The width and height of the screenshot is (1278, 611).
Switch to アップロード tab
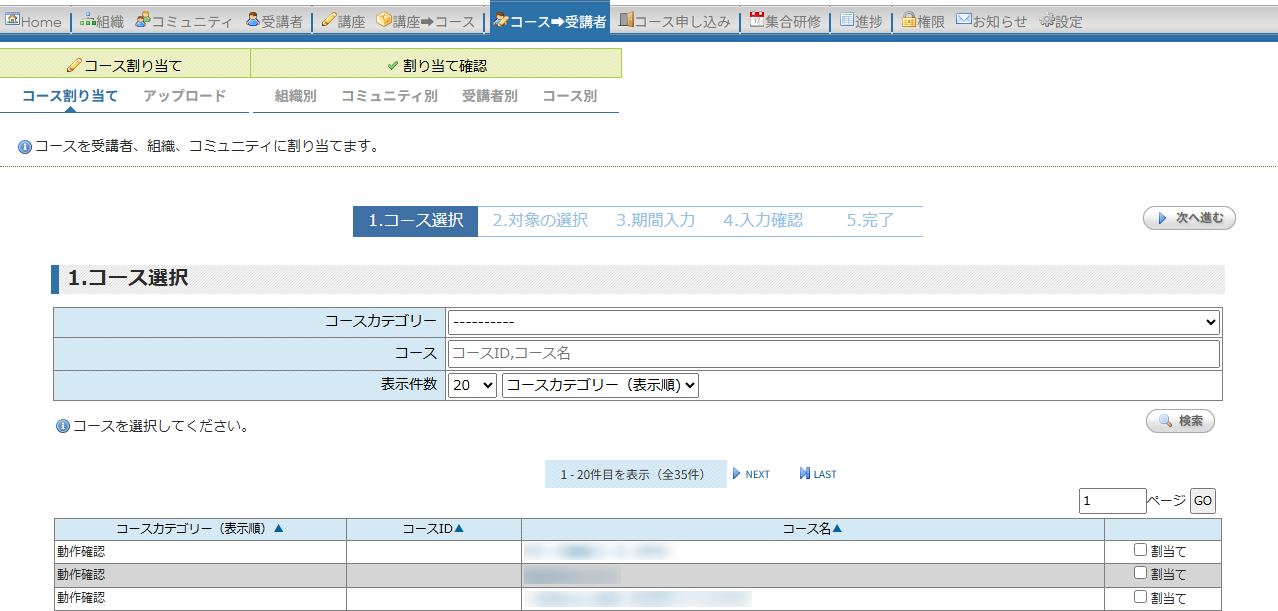coord(184,96)
